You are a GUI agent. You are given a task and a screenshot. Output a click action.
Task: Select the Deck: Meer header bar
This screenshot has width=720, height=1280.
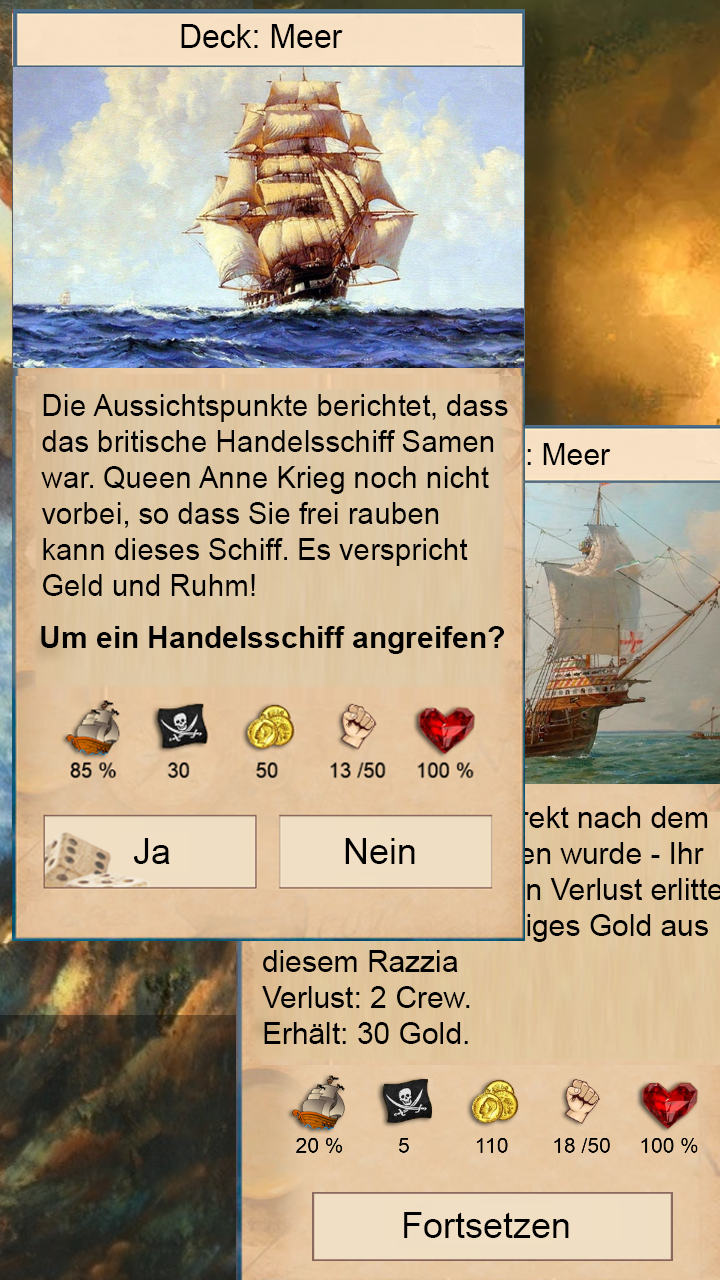point(269,39)
